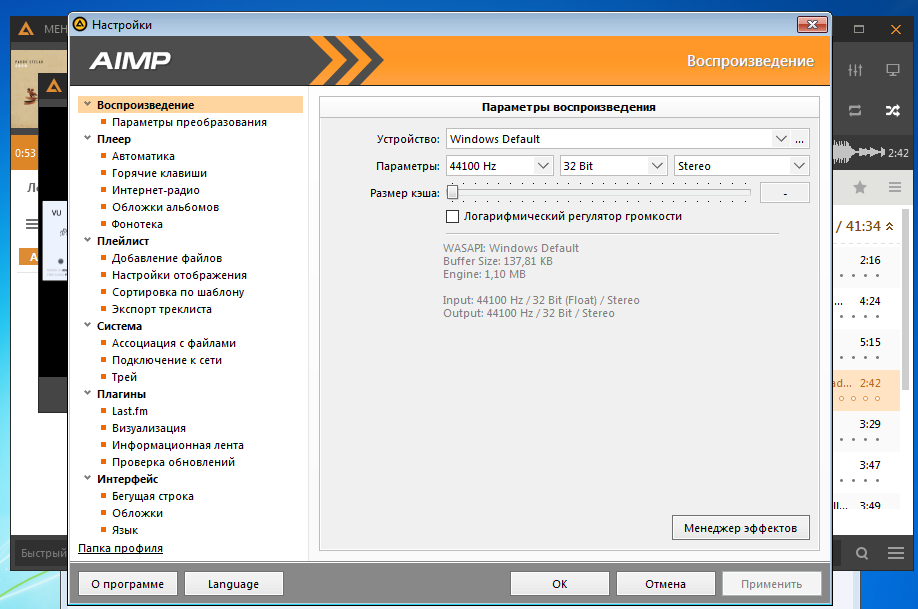Select Фонотека settings item

138,224
